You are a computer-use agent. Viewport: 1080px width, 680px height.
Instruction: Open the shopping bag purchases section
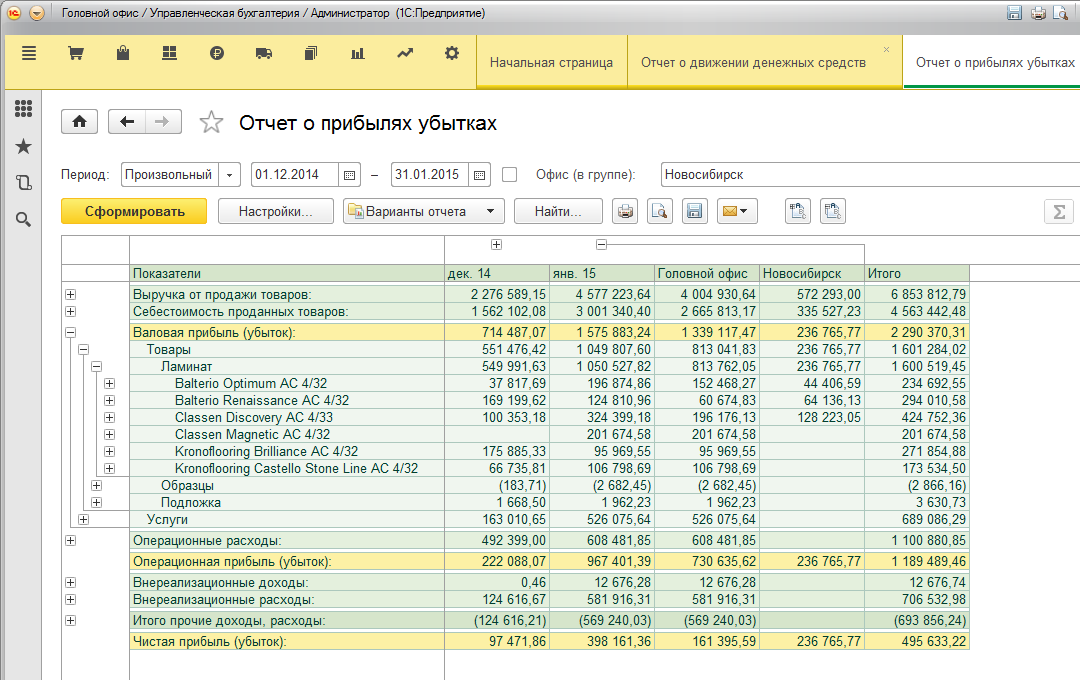123,53
